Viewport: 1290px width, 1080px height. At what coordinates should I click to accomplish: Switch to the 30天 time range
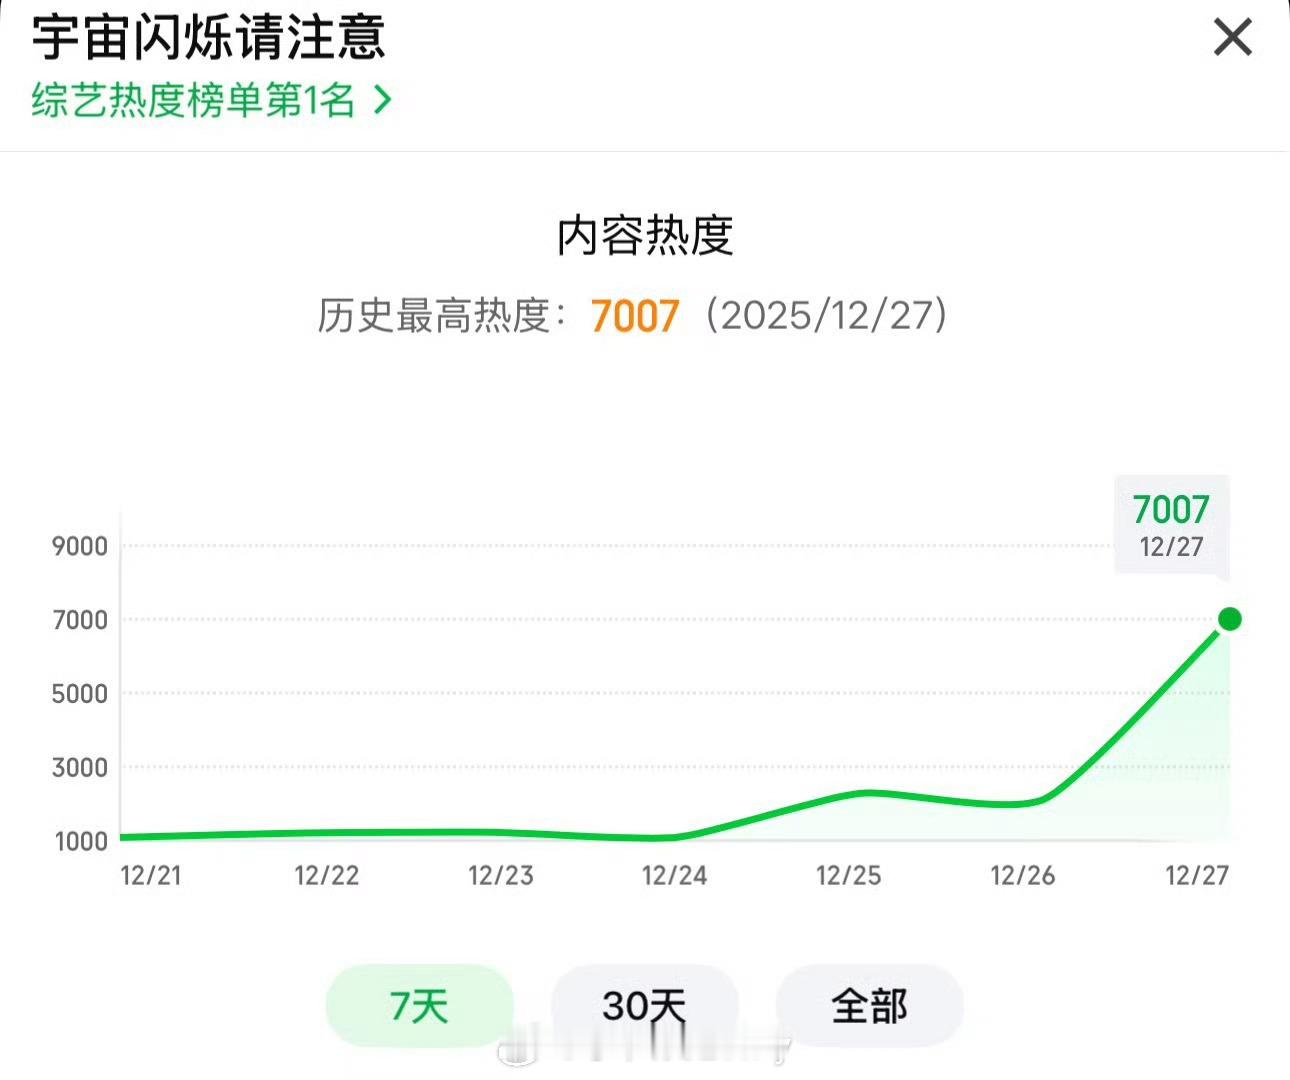click(646, 1007)
